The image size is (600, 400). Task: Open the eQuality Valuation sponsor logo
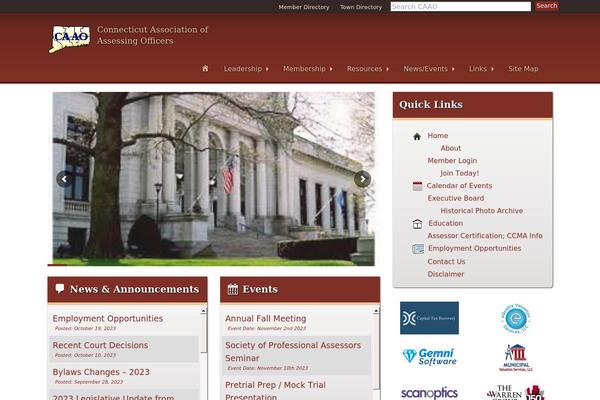(x=516, y=318)
